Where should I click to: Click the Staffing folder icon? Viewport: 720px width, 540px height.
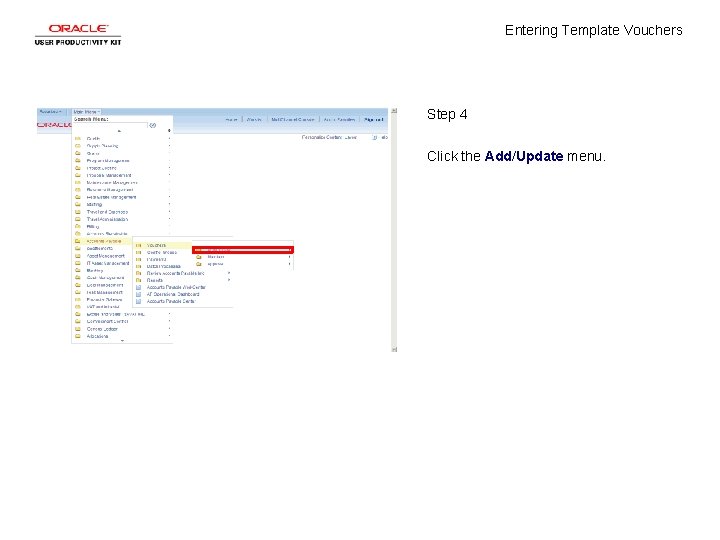(x=78, y=204)
